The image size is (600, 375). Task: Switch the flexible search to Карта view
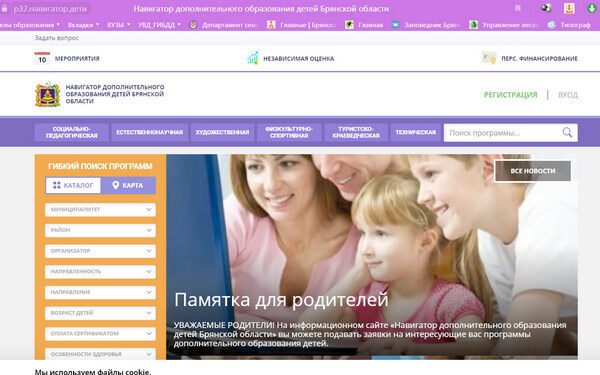(x=128, y=185)
